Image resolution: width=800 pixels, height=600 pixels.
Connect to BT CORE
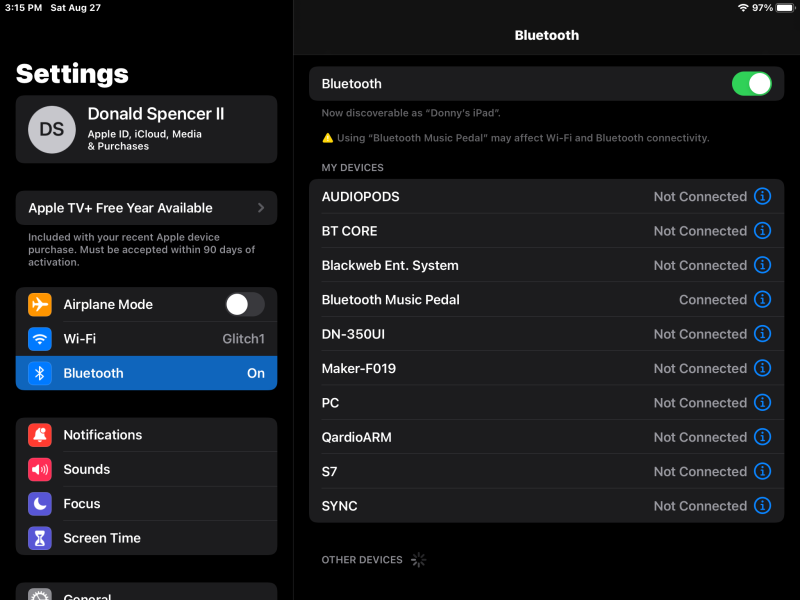click(546, 231)
